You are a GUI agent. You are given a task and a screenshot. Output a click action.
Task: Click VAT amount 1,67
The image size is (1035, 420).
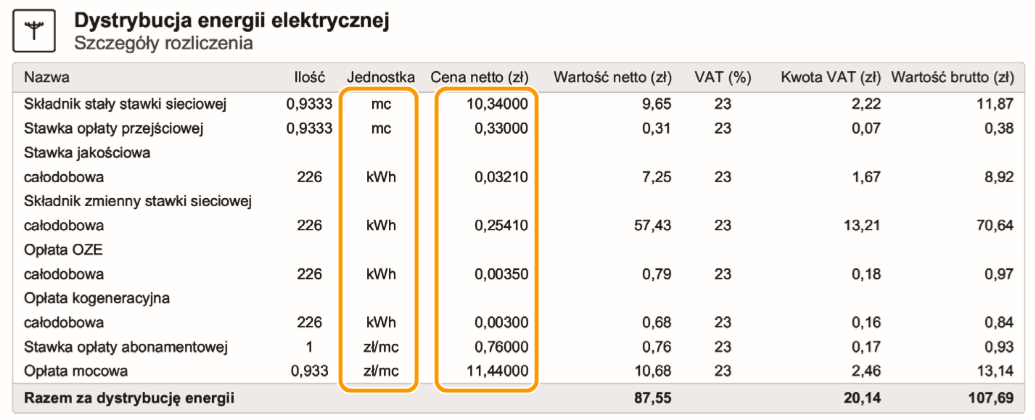pyautogui.click(x=866, y=177)
